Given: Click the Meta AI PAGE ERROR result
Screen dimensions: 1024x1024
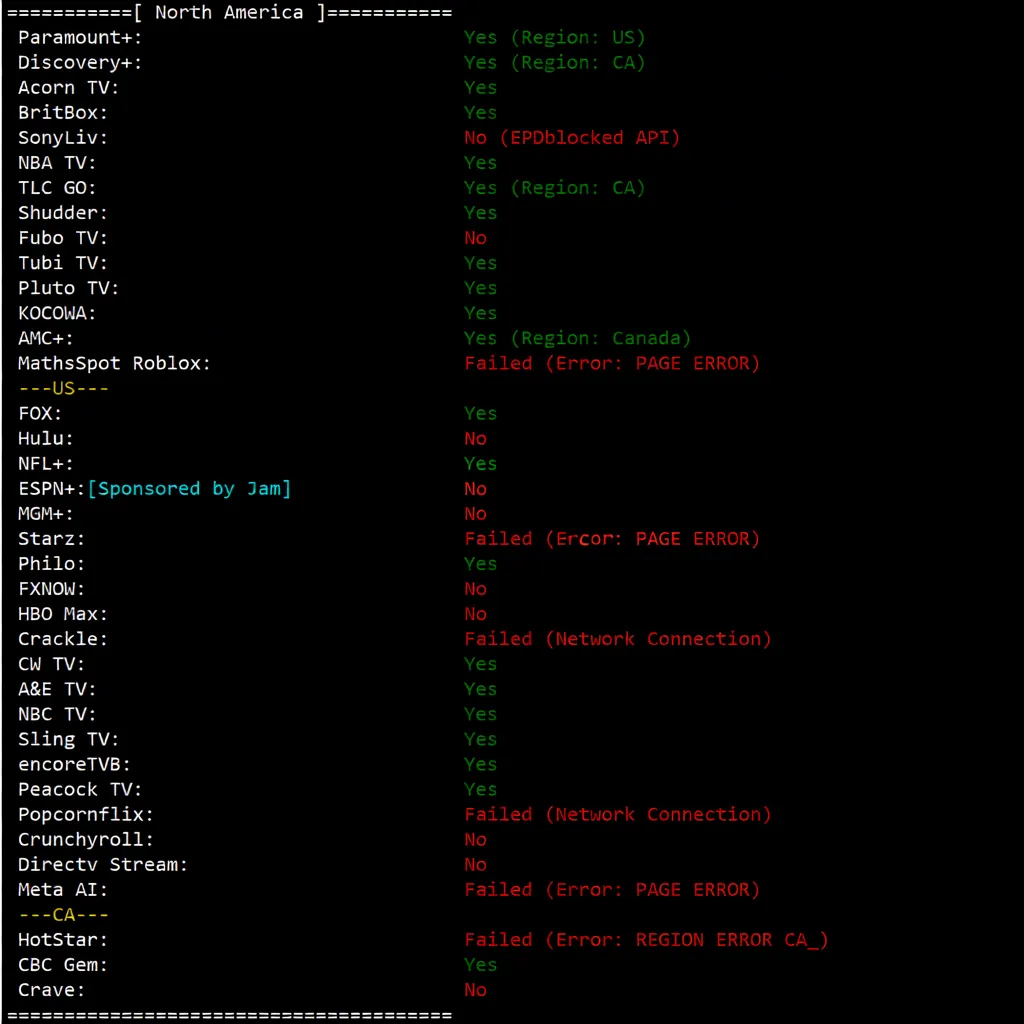Looking at the screenshot, I should pos(611,889).
